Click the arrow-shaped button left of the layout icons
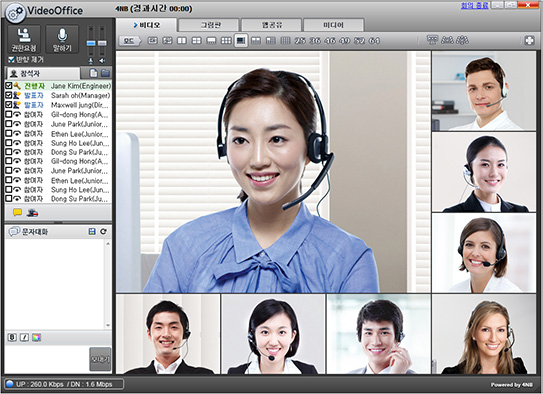Screen dimensions: 543x394 click(x=130, y=41)
